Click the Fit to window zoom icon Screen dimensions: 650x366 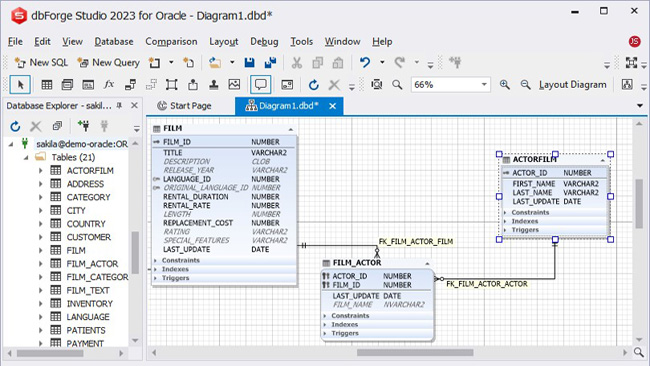pyautogui.click(x=376, y=85)
